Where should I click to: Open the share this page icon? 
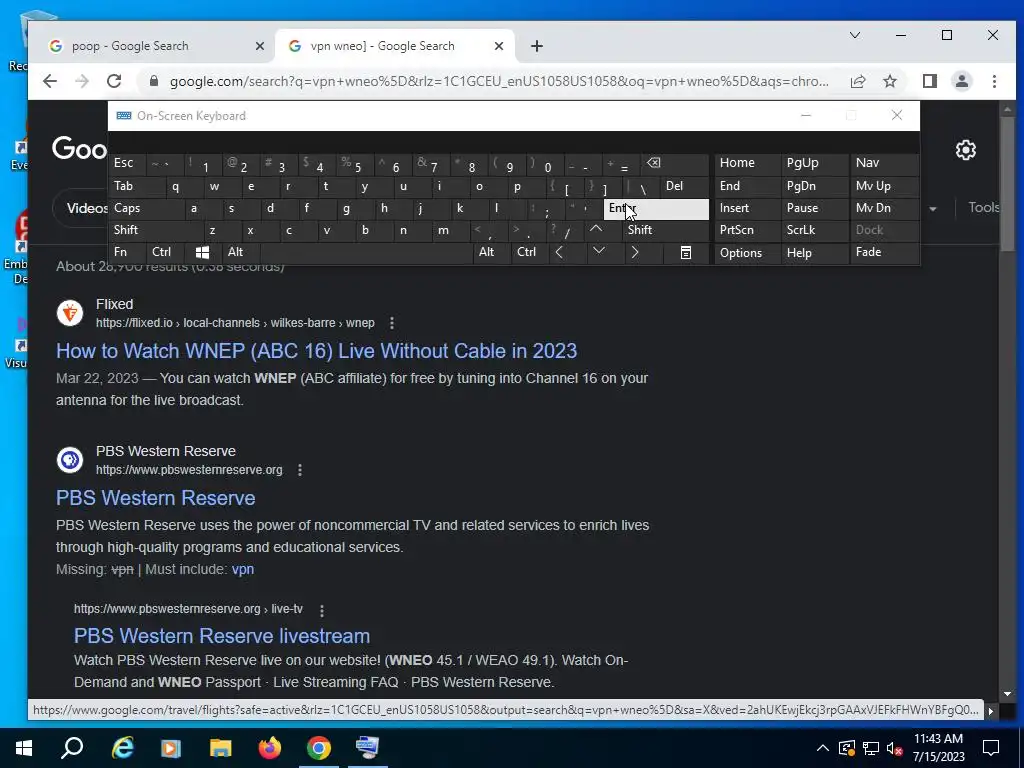tap(857, 81)
